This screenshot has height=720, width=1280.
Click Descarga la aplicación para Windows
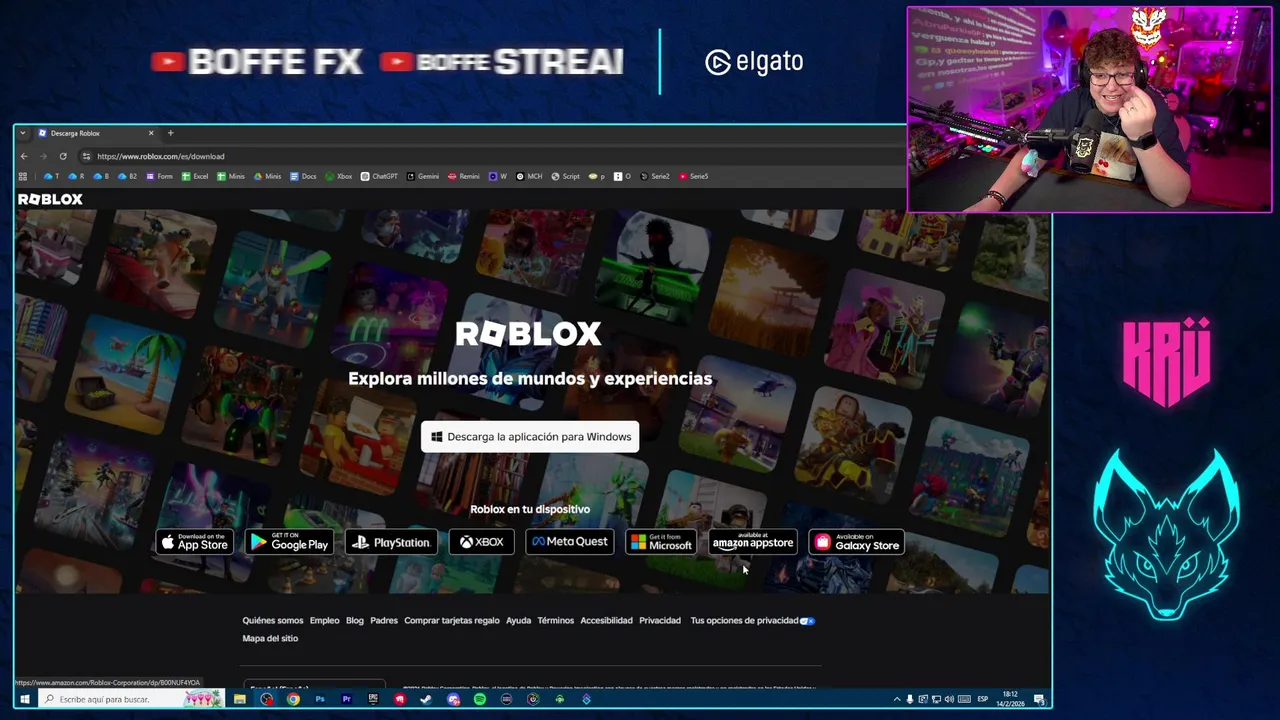pos(530,436)
